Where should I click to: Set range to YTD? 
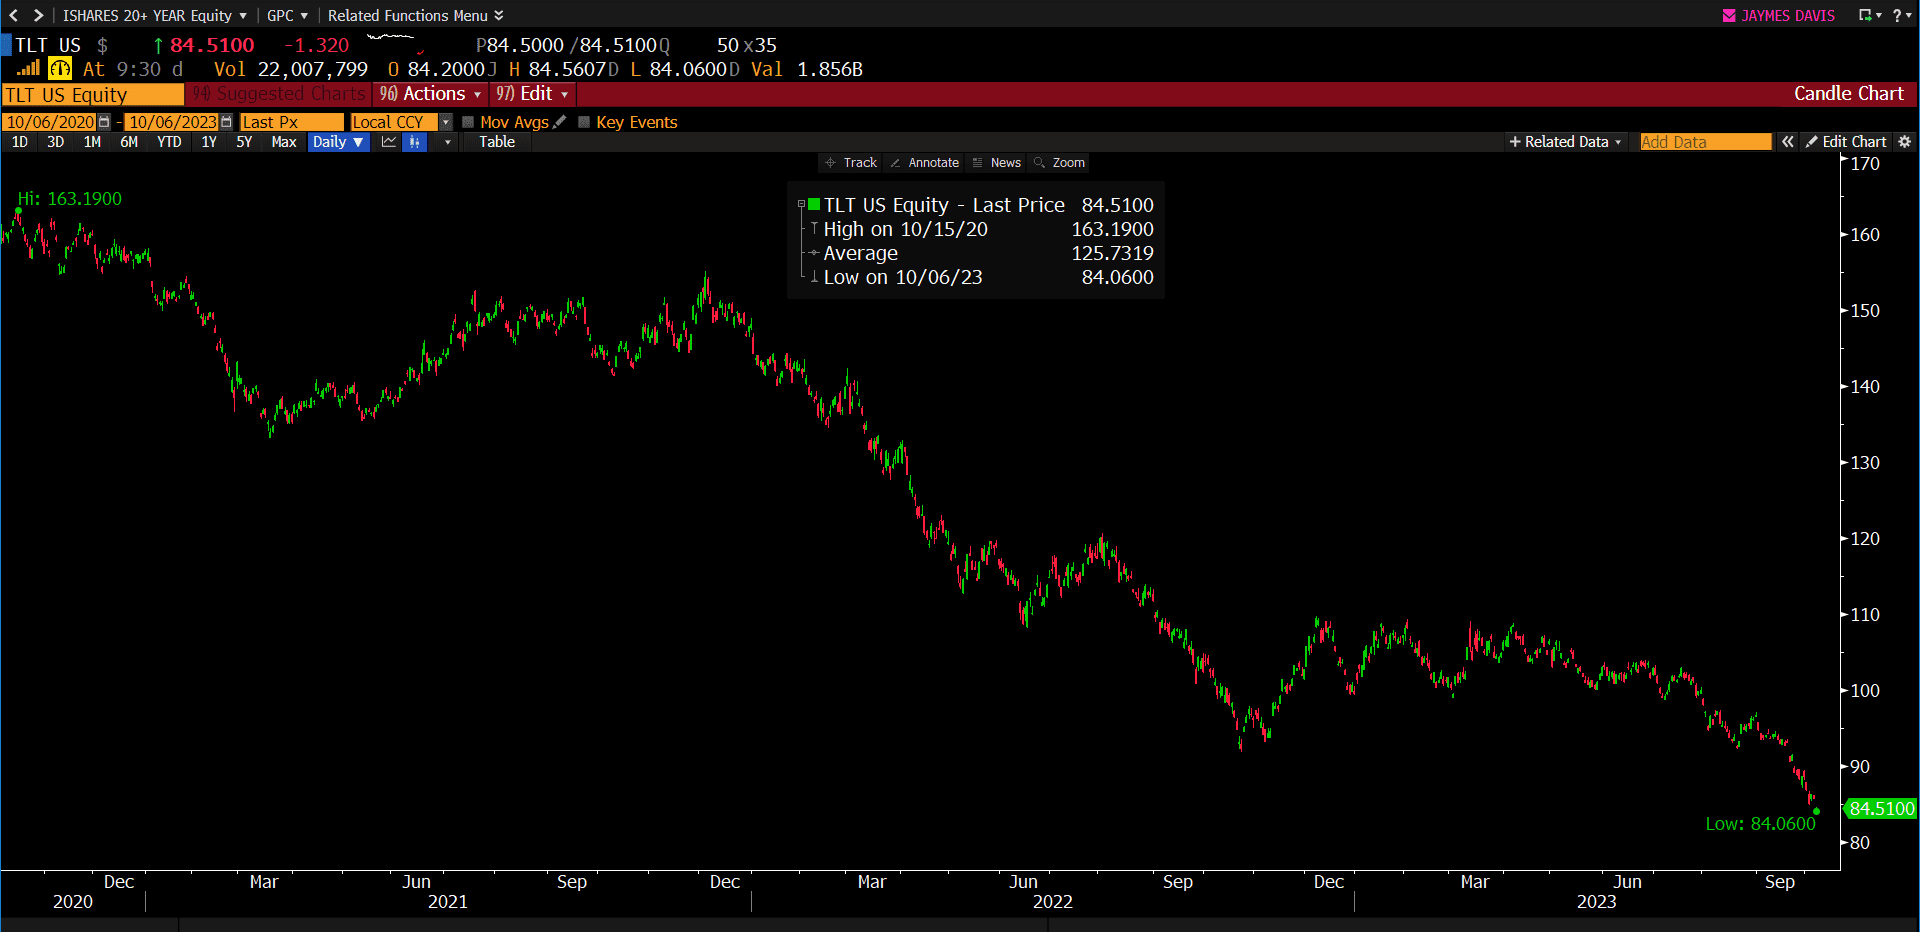pyautogui.click(x=169, y=142)
